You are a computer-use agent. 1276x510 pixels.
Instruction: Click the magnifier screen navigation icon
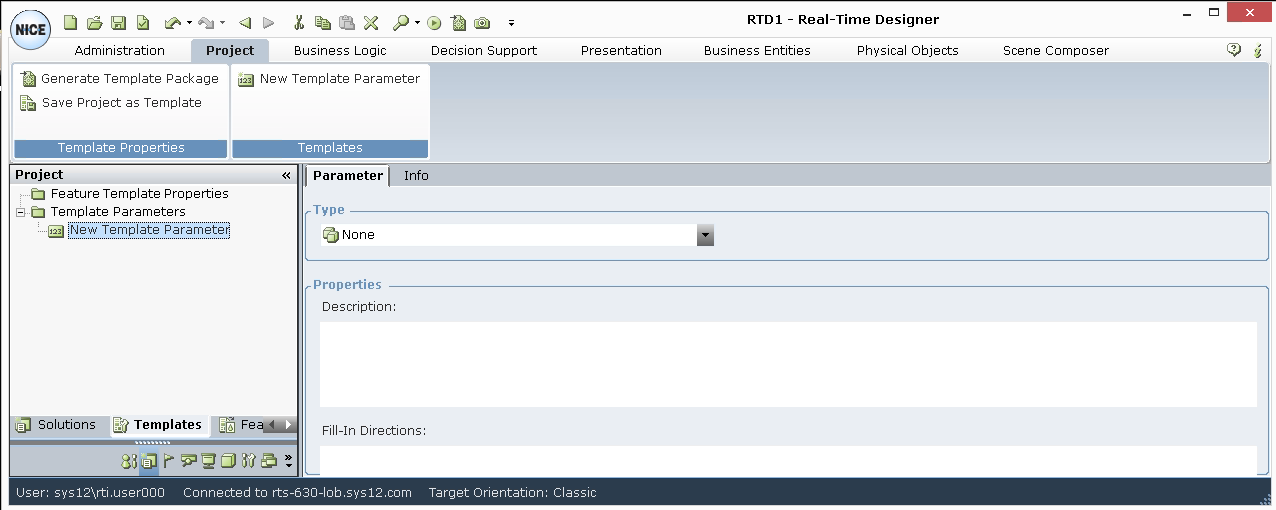188,461
